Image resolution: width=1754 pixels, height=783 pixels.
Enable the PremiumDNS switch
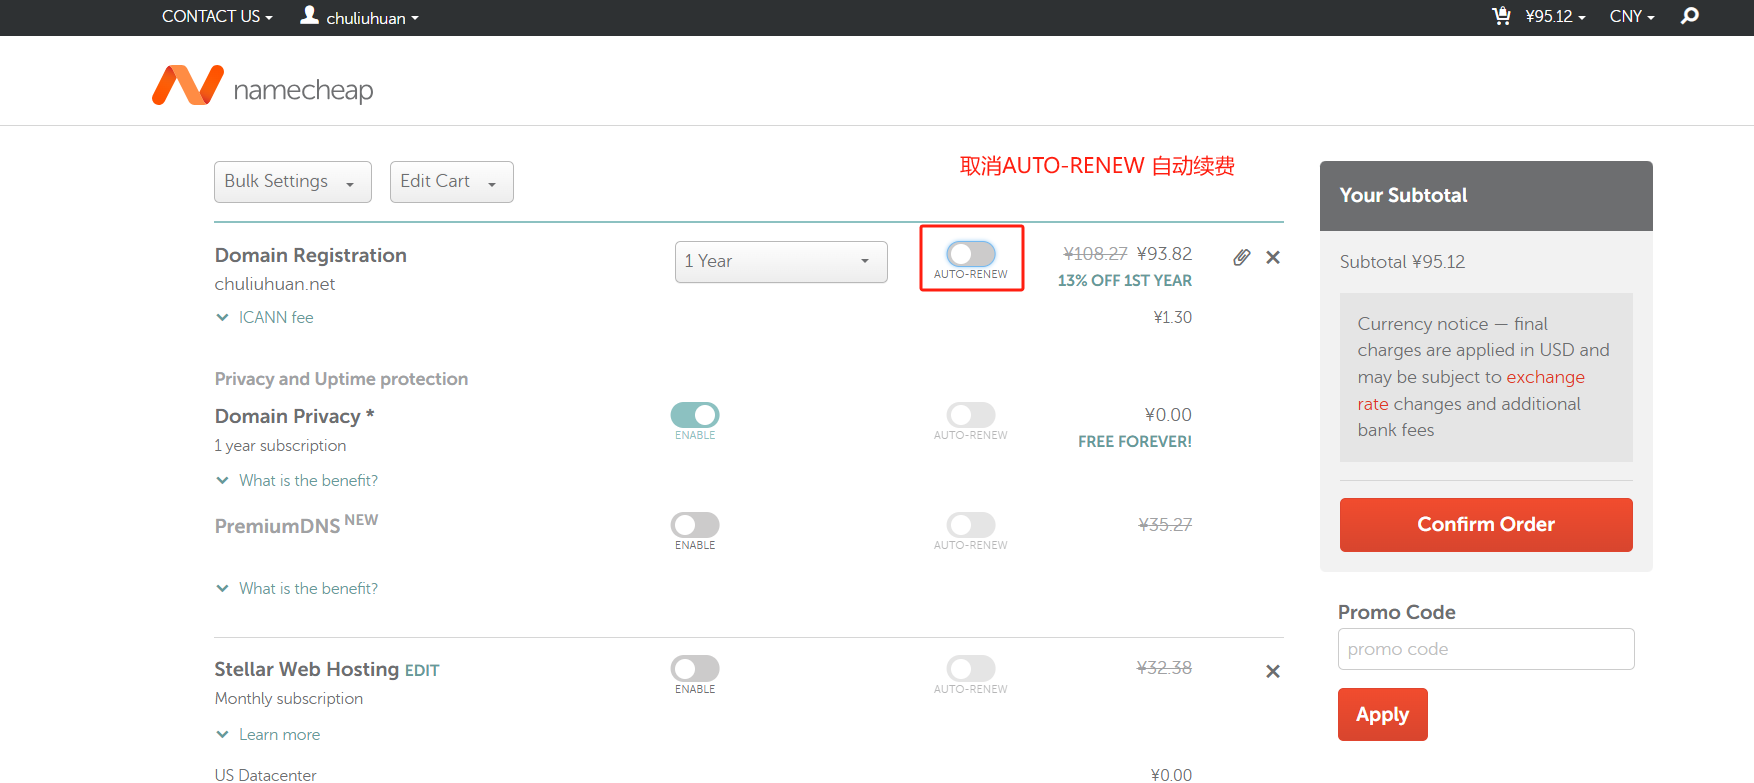point(695,524)
